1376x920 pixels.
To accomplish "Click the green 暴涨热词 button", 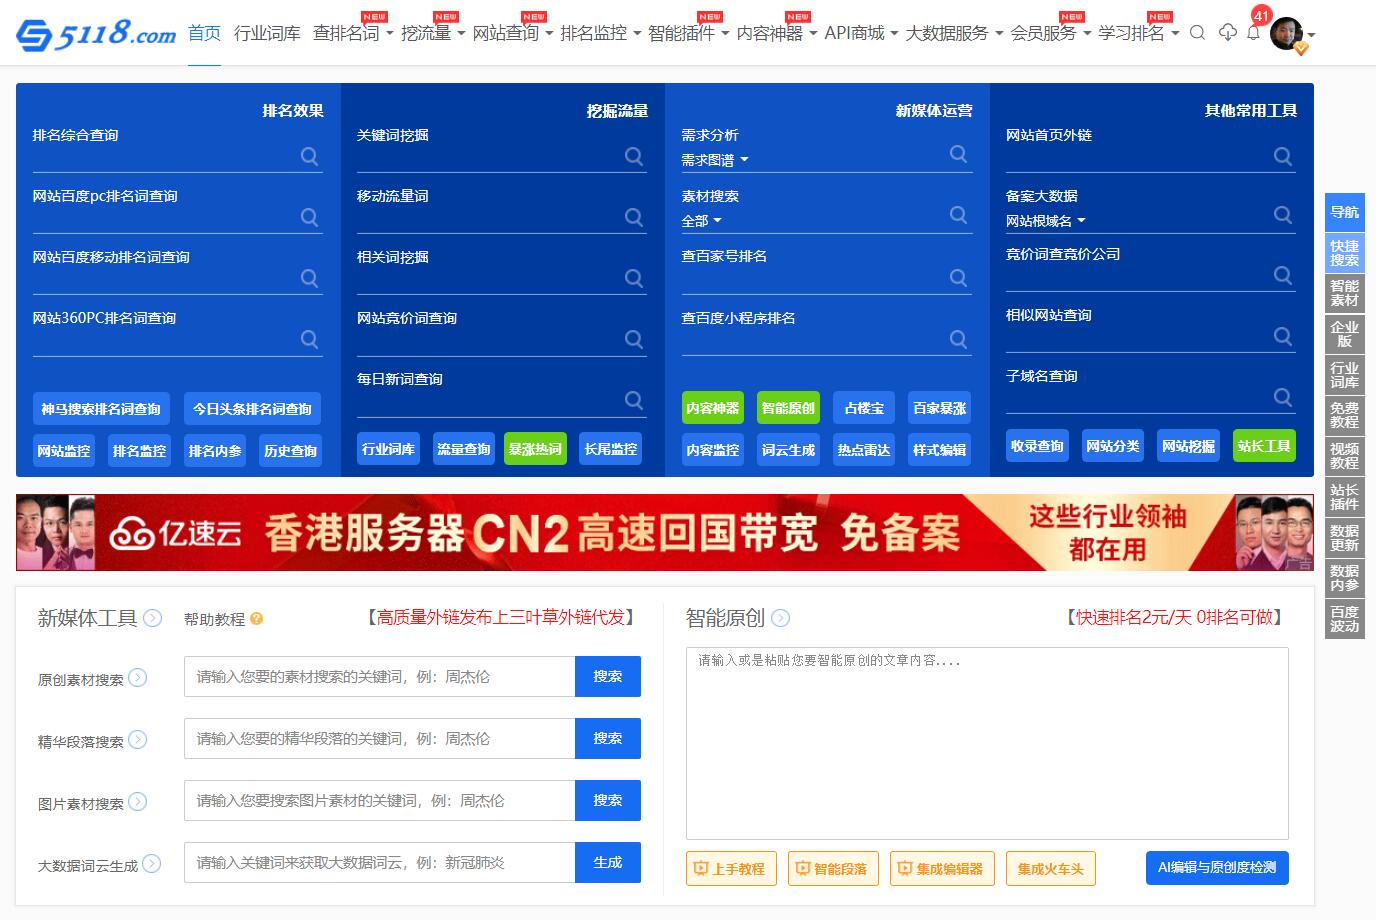I will (535, 449).
